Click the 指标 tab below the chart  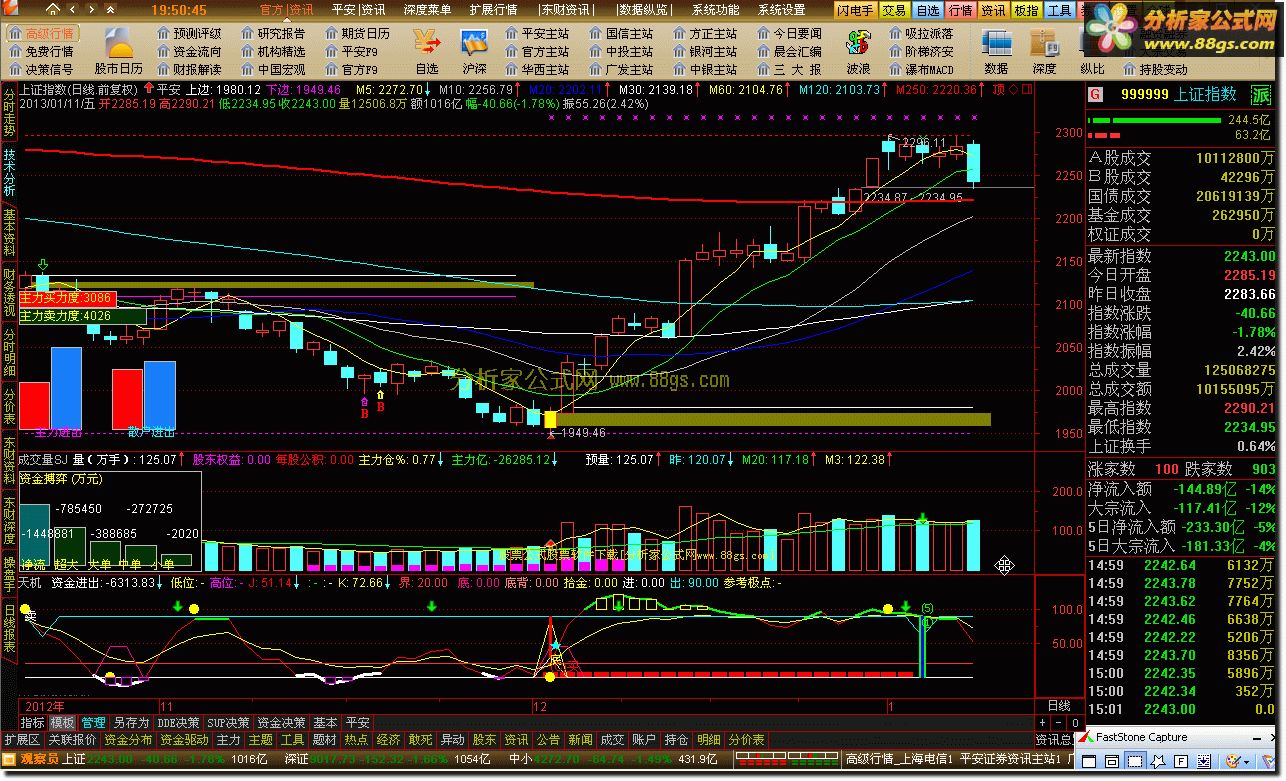point(32,722)
